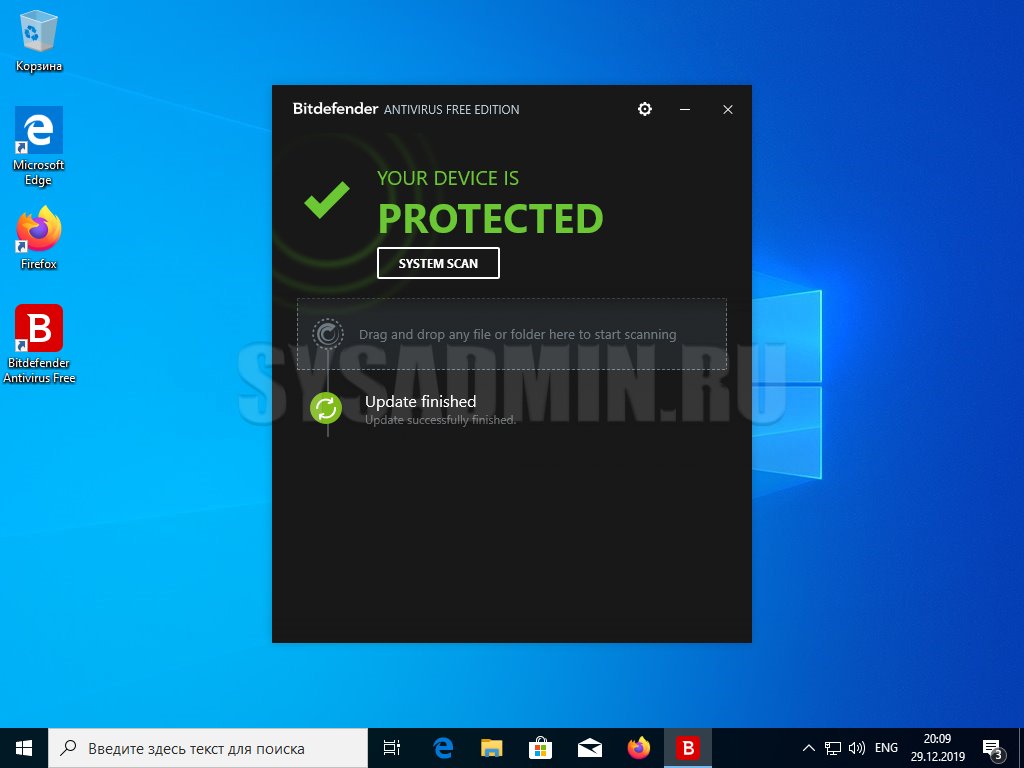Minimize the Bitdefender window
1024x768 pixels.
(685, 109)
